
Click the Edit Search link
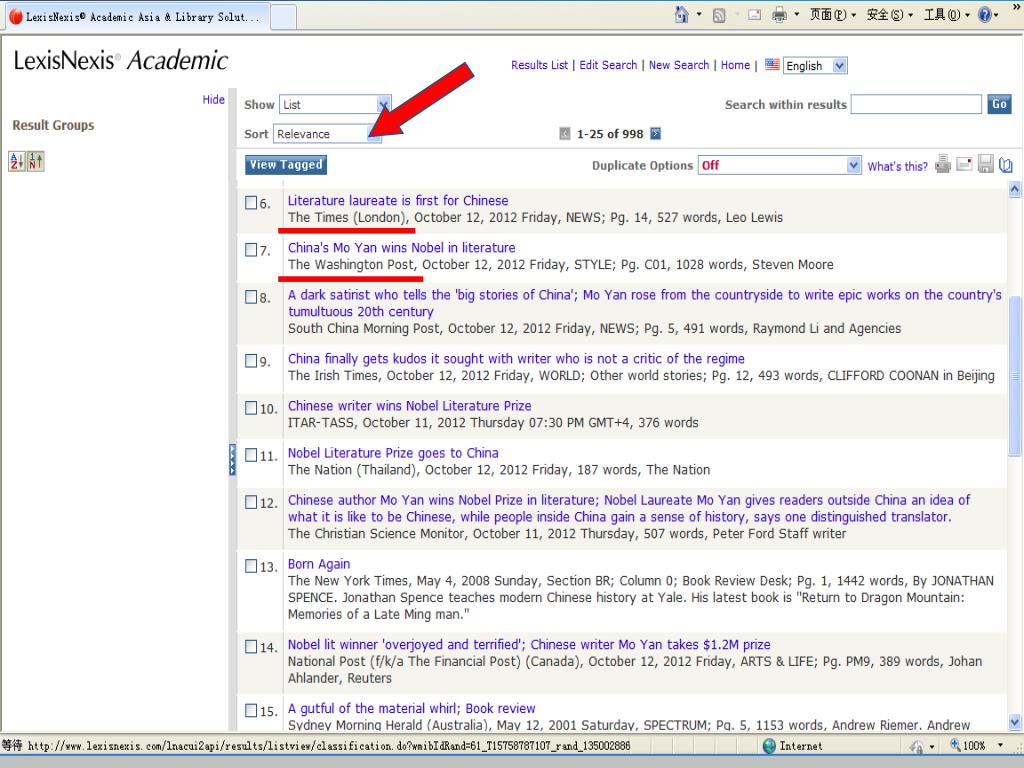tap(608, 65)
